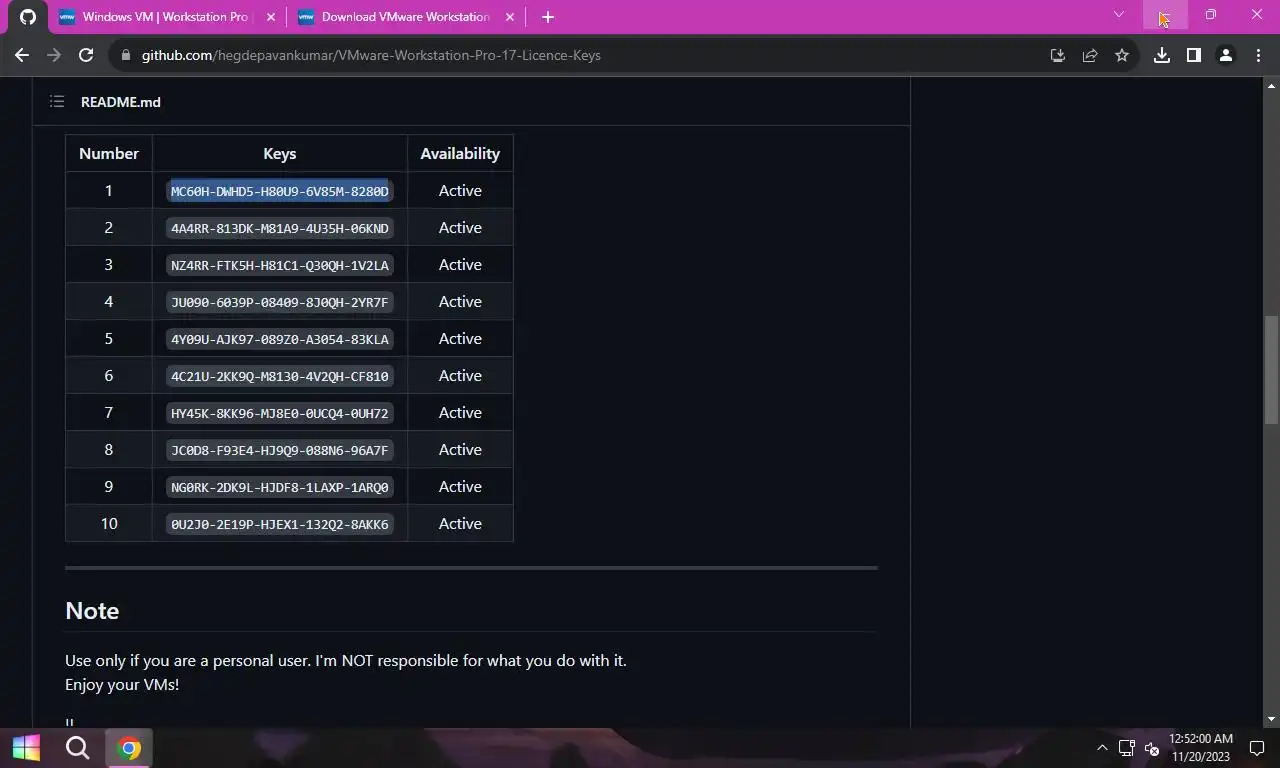The height and width of the screenshot is (768, 1280).
Task: Open the Windows Start menu
Action: [x=26, y=748]
